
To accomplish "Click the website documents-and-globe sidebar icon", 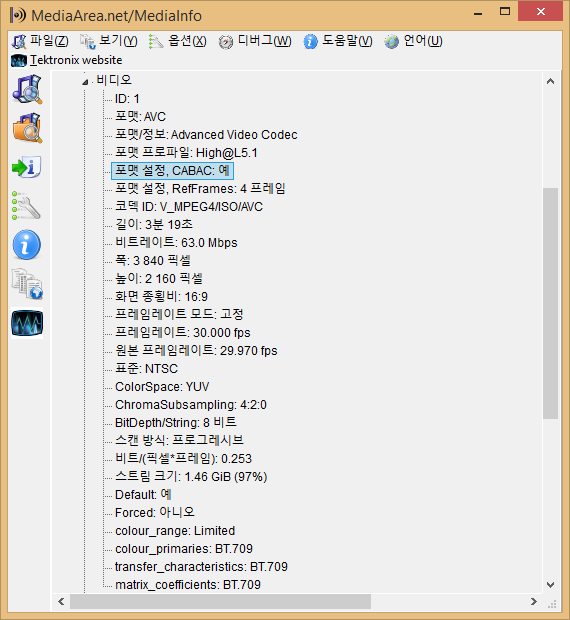I will 27,284.
